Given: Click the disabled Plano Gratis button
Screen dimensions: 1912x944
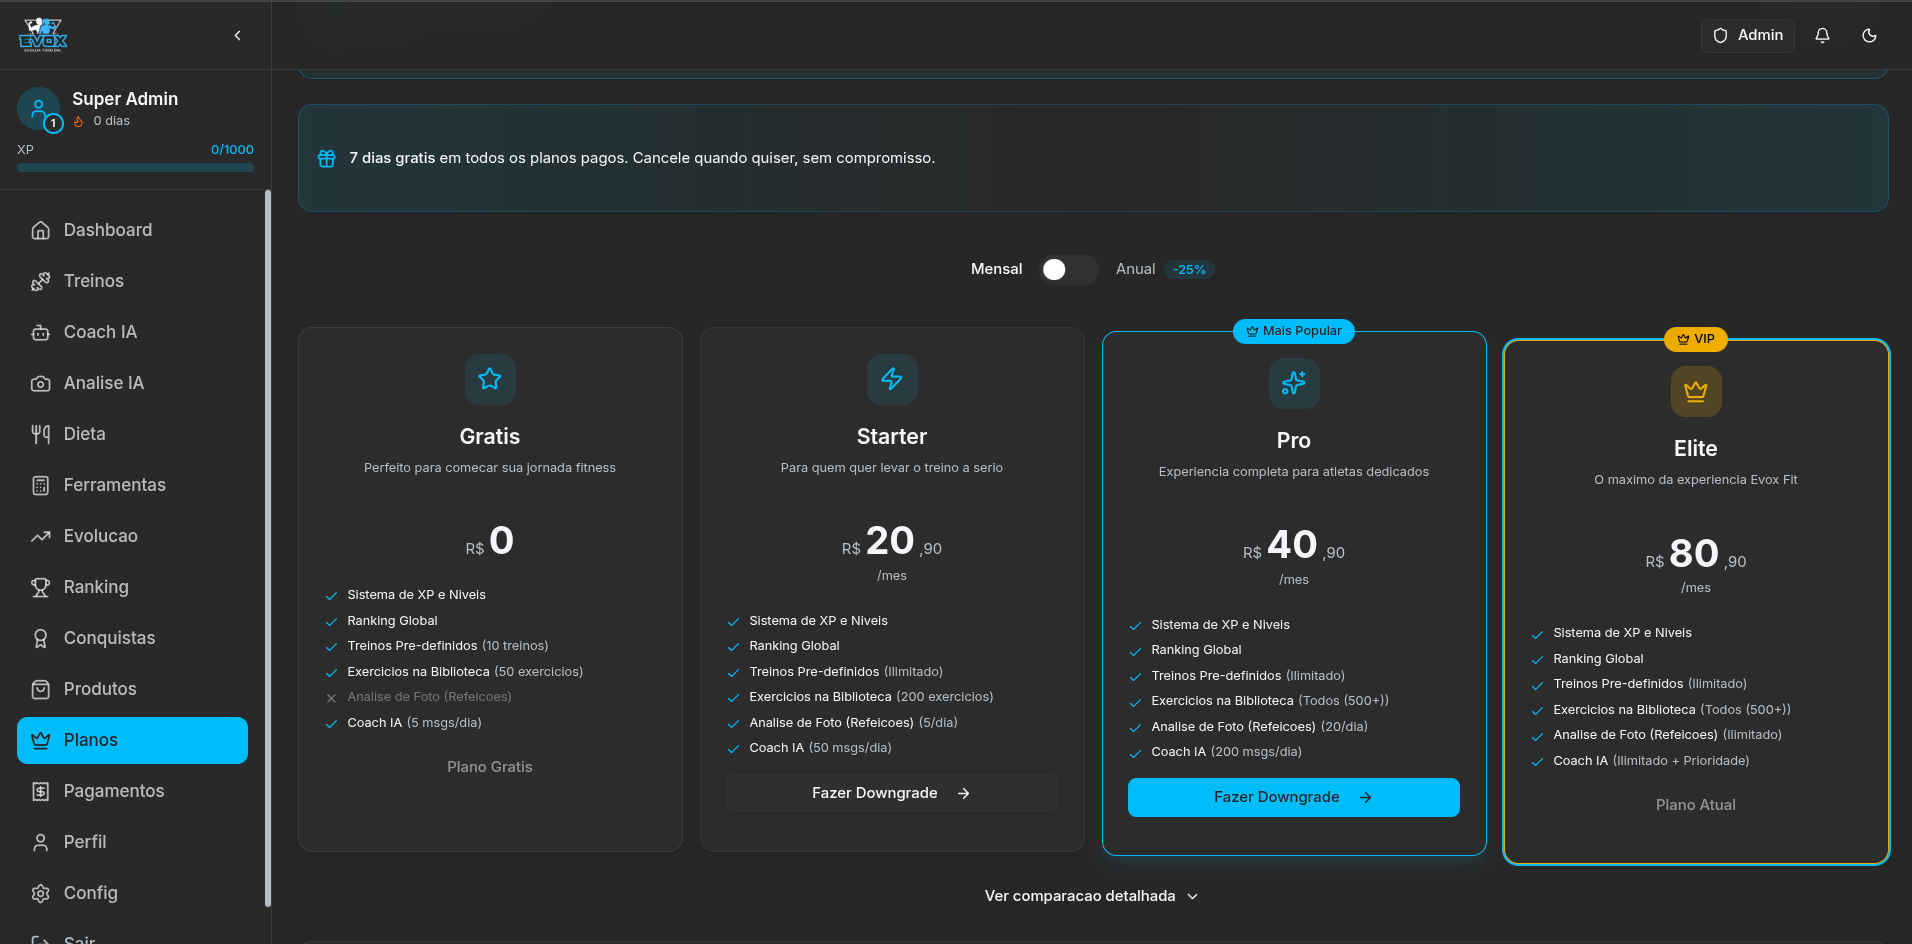Looking at the screenshot, I should pyautogui.click(x=490, y=767).
